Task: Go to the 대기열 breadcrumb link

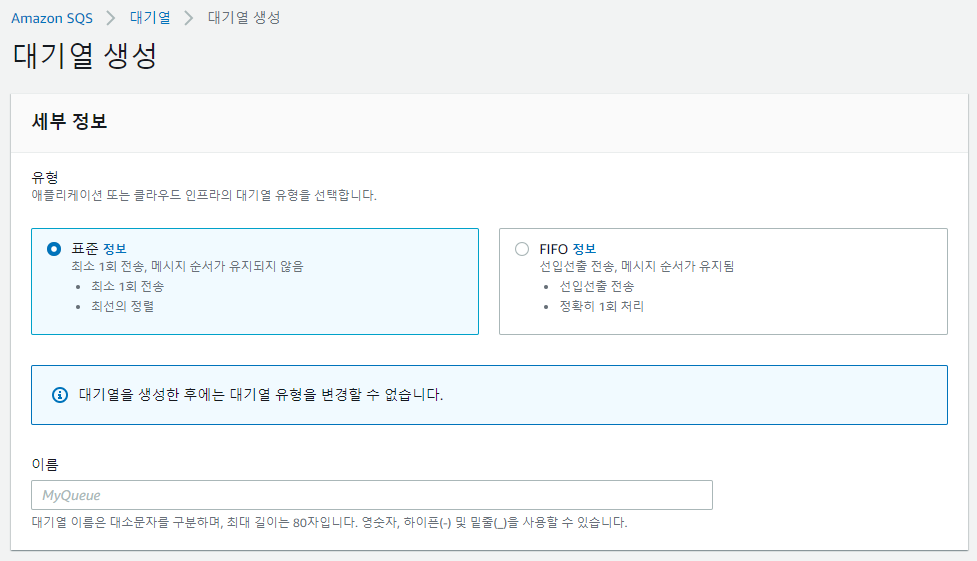Action: pos(150,17)
